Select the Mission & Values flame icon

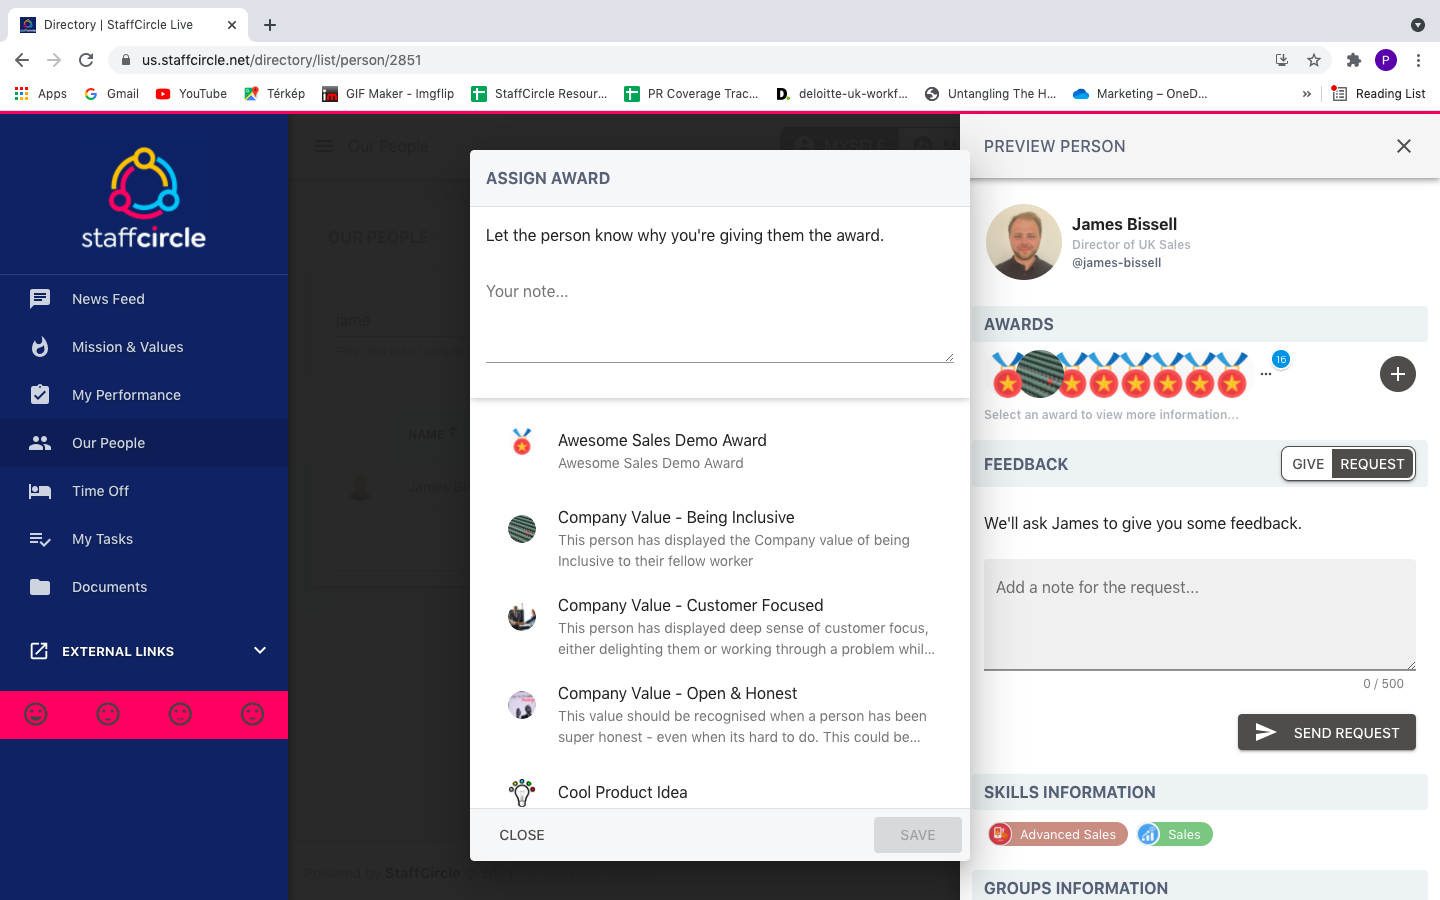[x=39, y=346]
